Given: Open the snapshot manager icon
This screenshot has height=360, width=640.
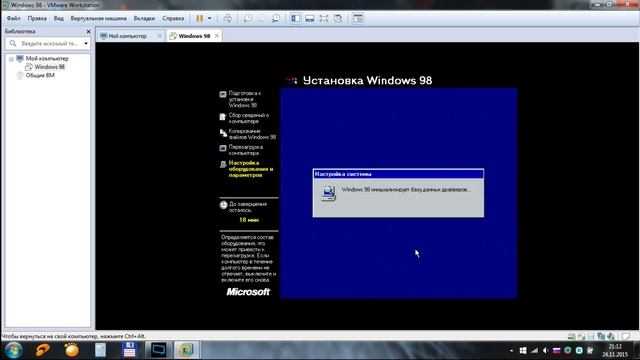Looking at the screenshot, I should click(x=276, y=18).
